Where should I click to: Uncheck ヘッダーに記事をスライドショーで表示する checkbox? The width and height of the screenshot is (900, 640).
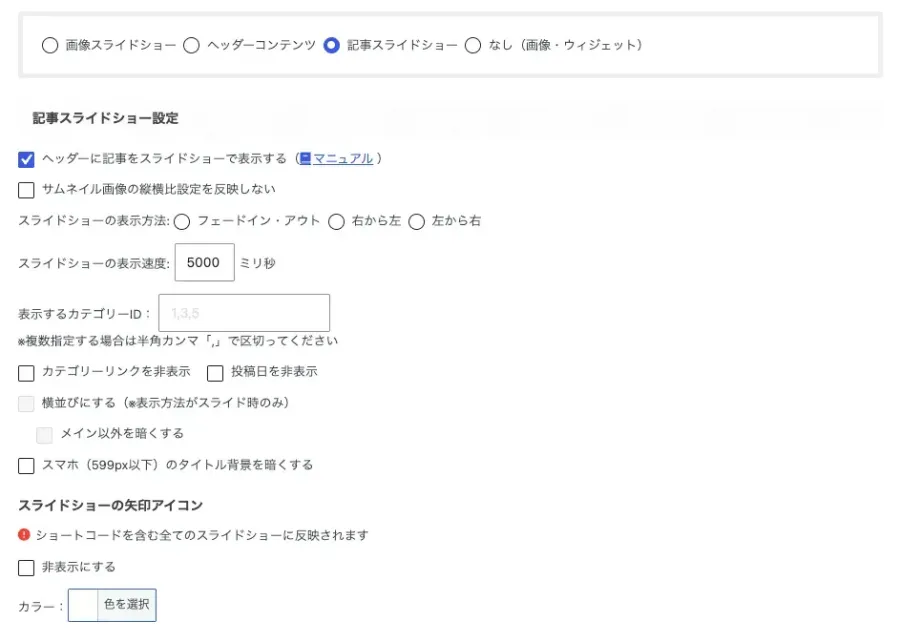(x=26, y=159)
